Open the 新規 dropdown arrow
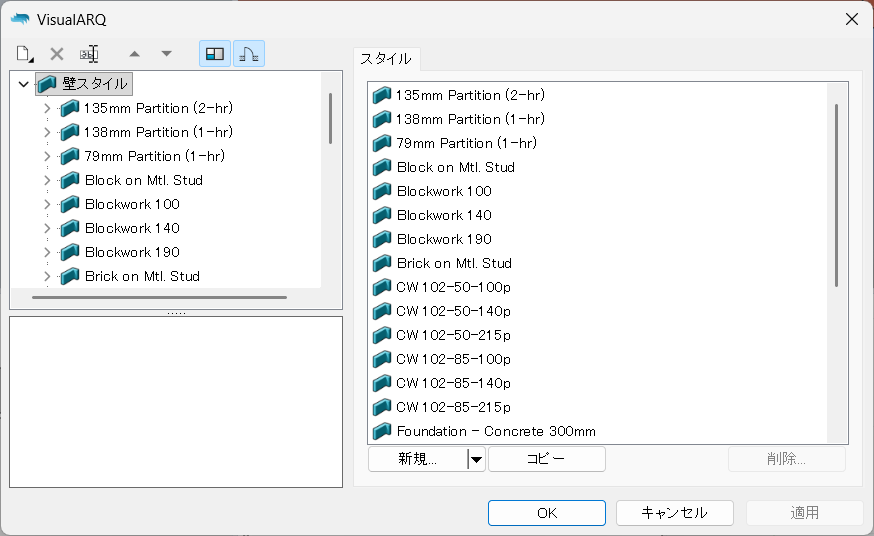 [x=476, y=460]
